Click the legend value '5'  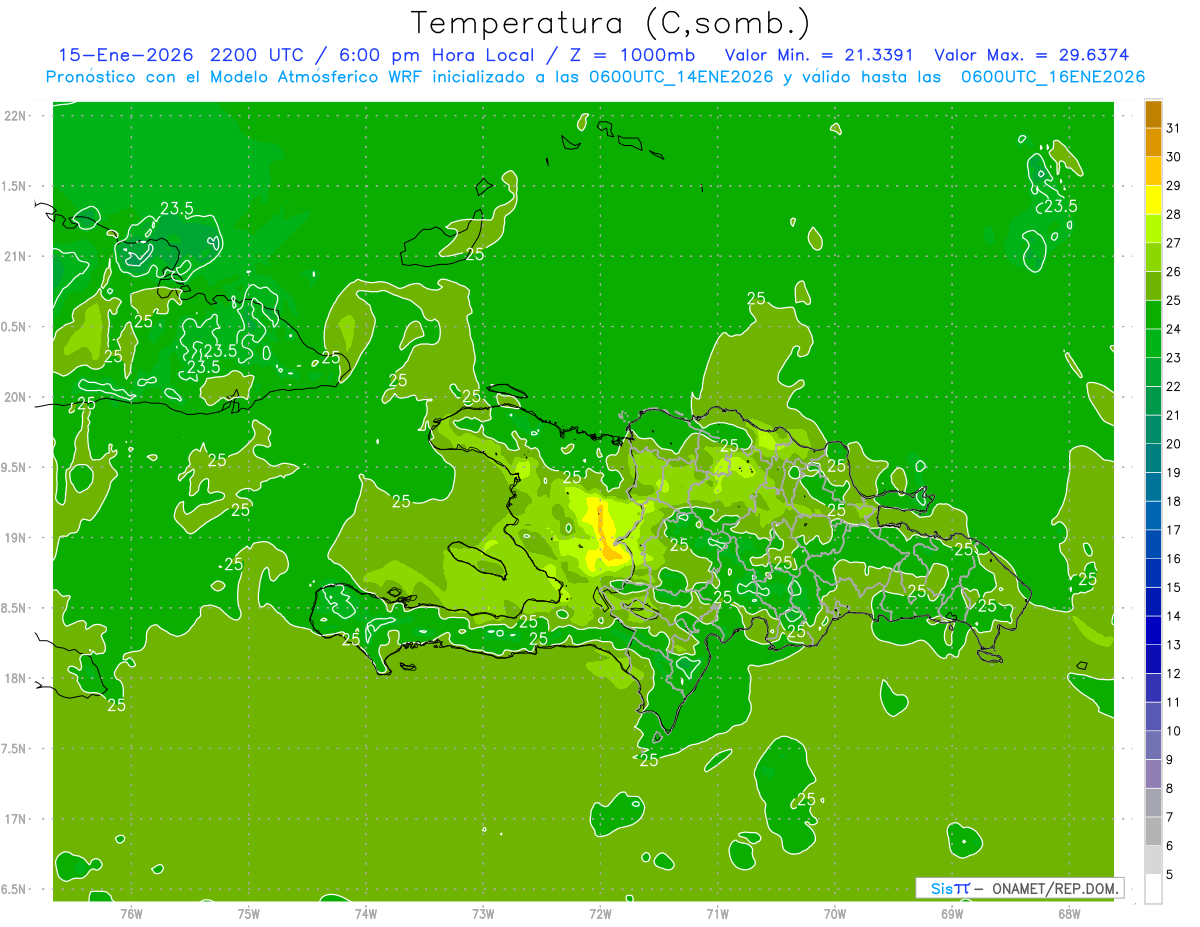click(x=1170, y=875)
